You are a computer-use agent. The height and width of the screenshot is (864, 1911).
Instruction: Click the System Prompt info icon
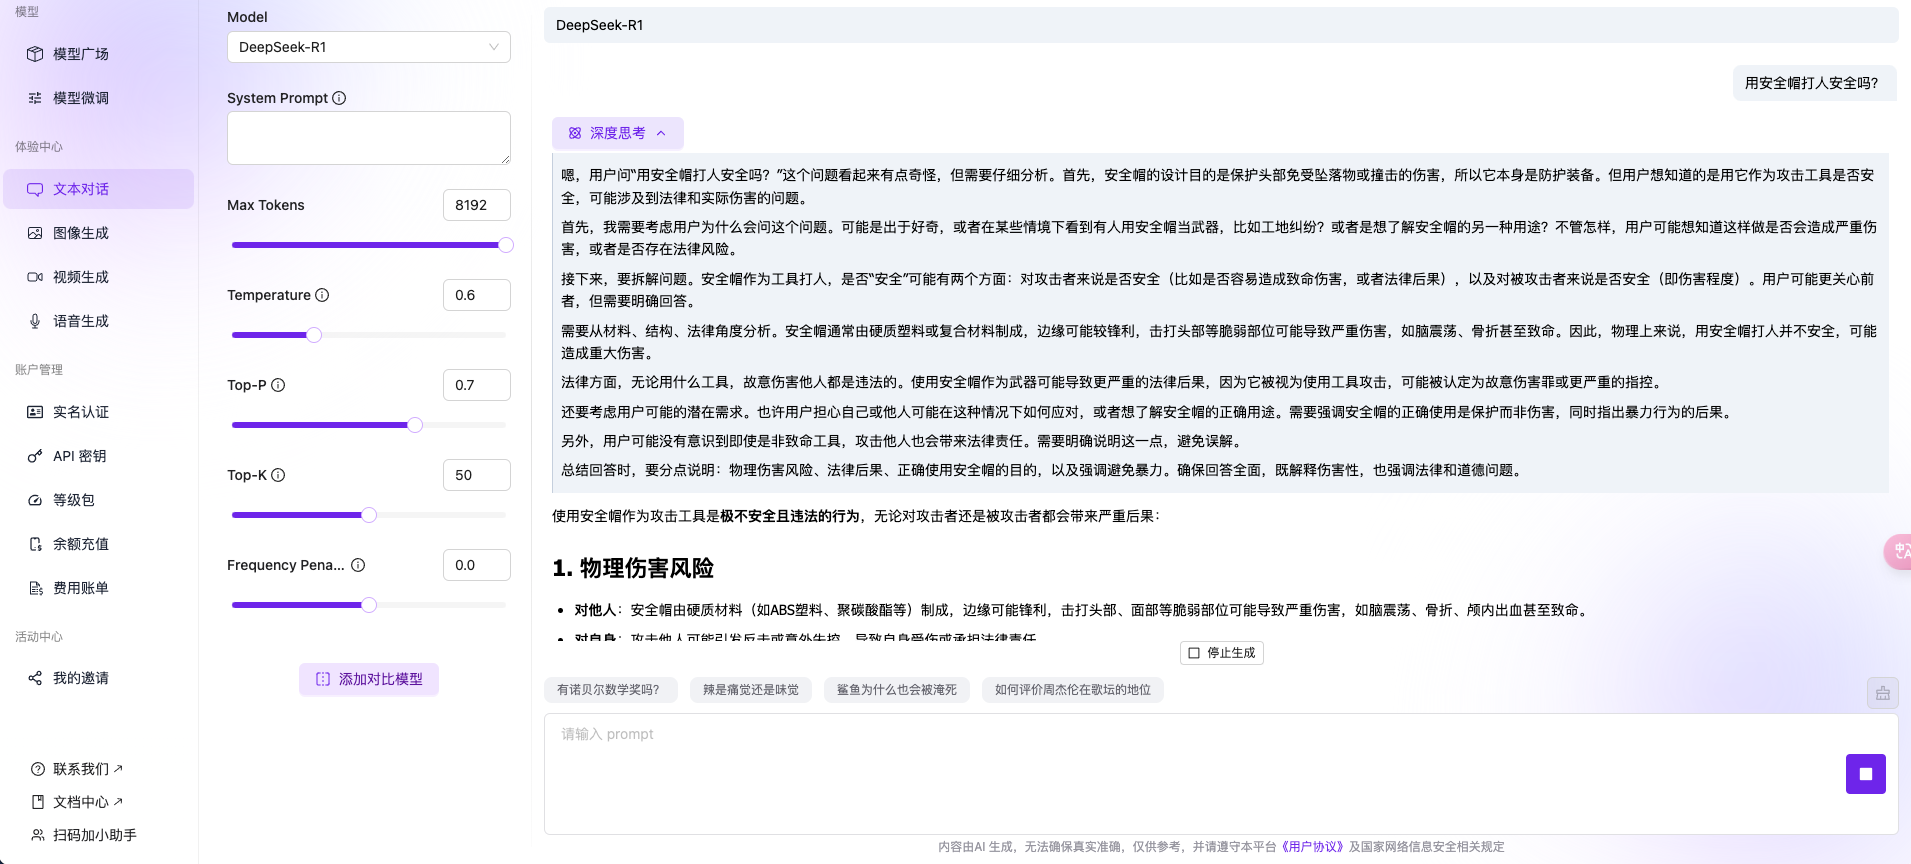(339, 98)
